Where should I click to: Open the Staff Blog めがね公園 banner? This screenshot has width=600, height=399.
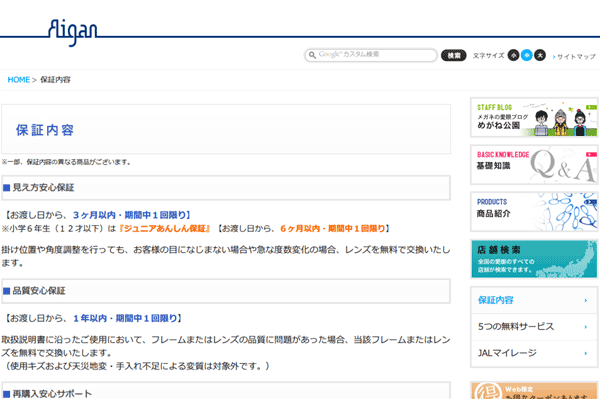coord(534,117)
